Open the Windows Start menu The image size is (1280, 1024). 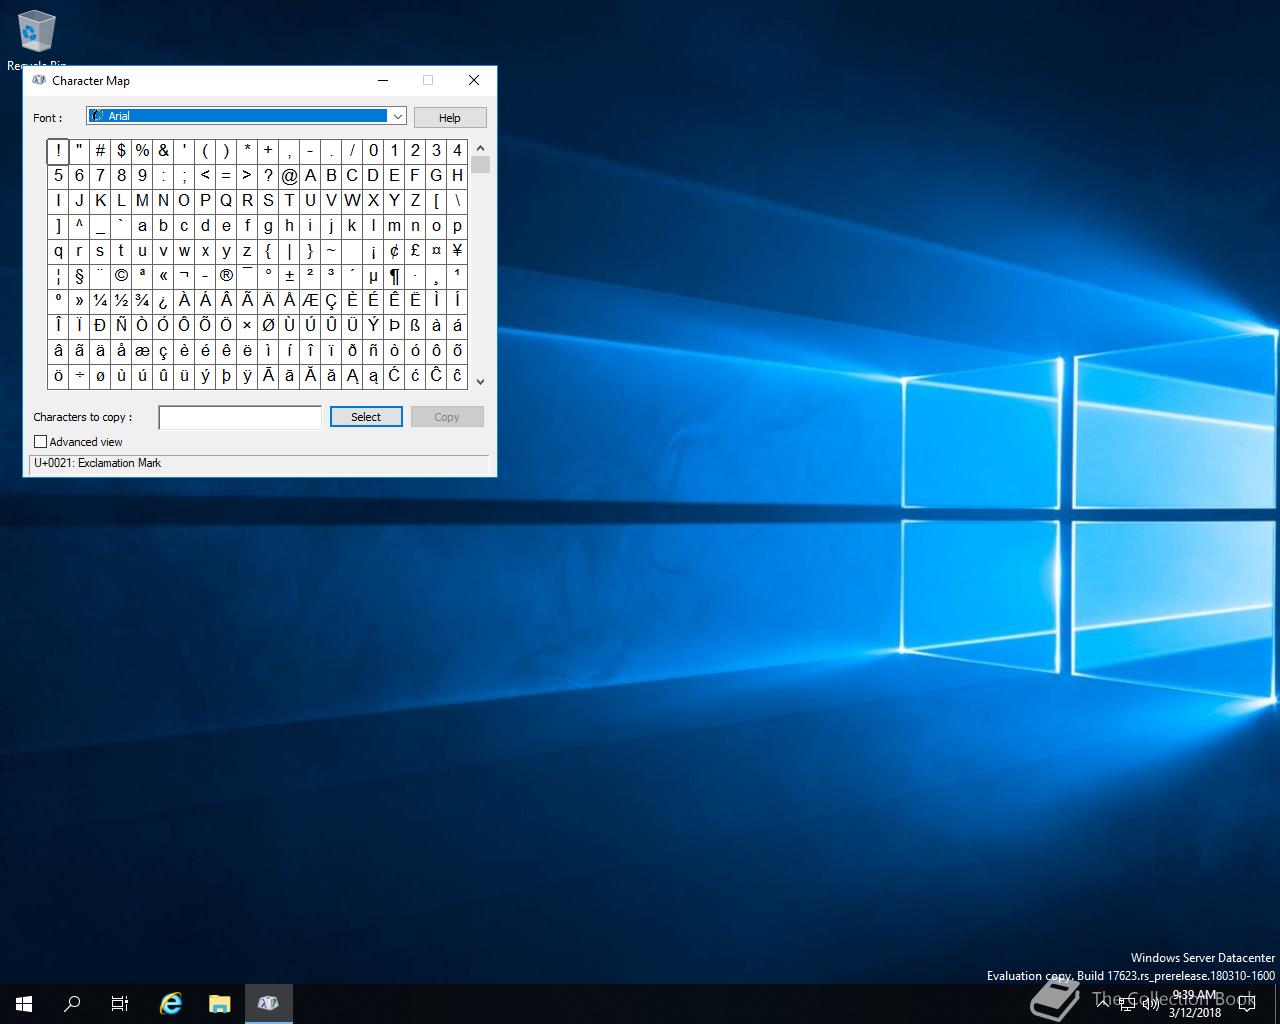click(24, 1003)
